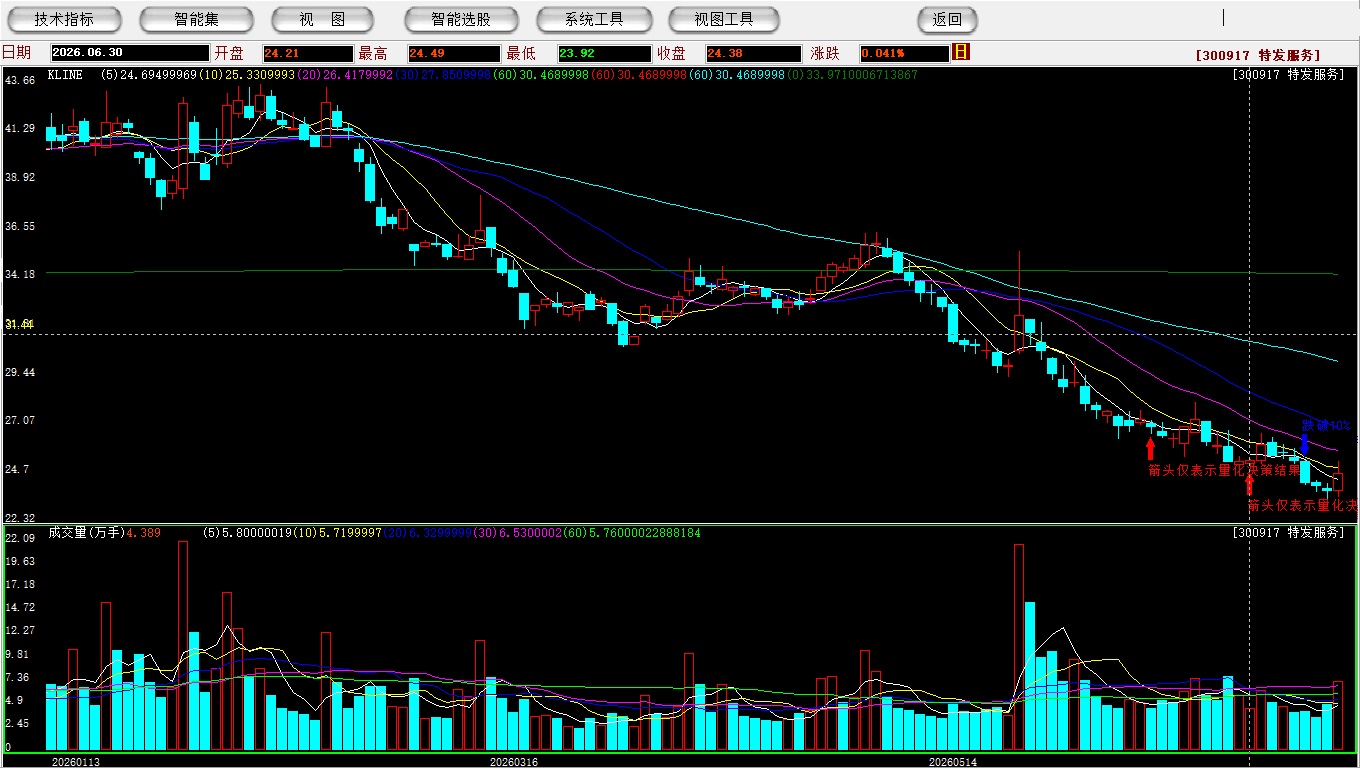Click the blue 跌破10% down arrow marker
Image resolution: width=1360 pixels, height=768 pixels.
pos(1304,443)
